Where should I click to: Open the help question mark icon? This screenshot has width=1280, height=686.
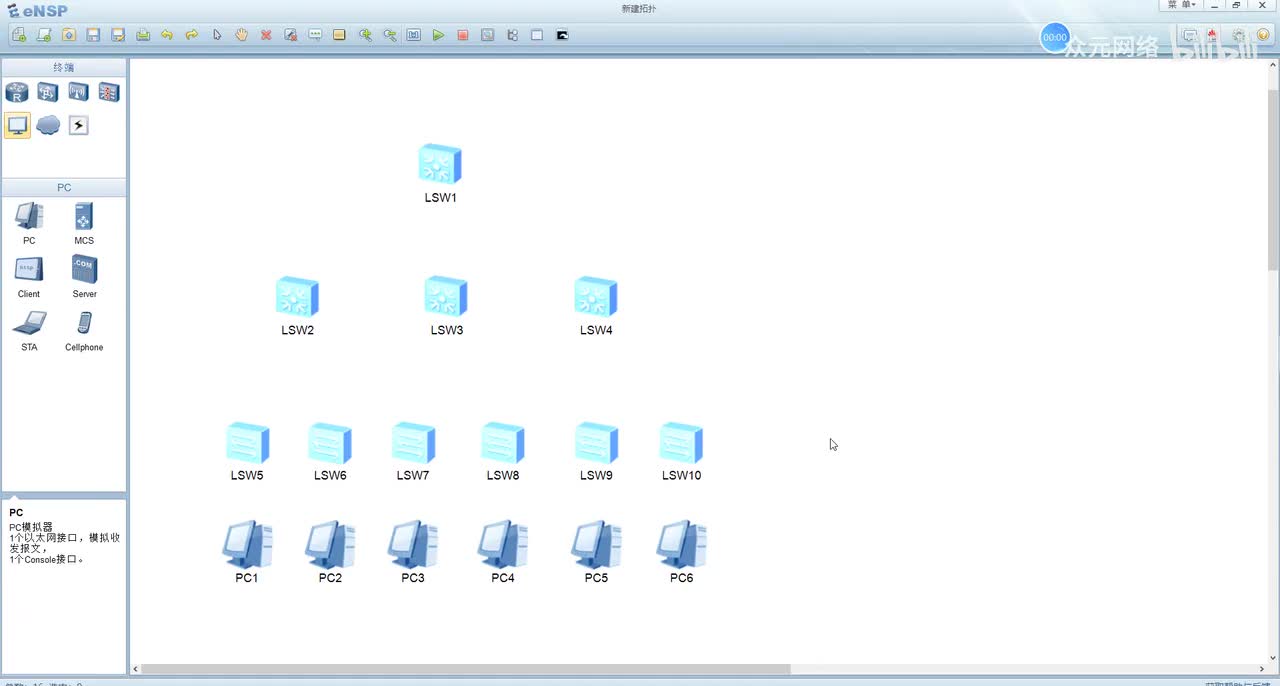(x=1263, y=35)
